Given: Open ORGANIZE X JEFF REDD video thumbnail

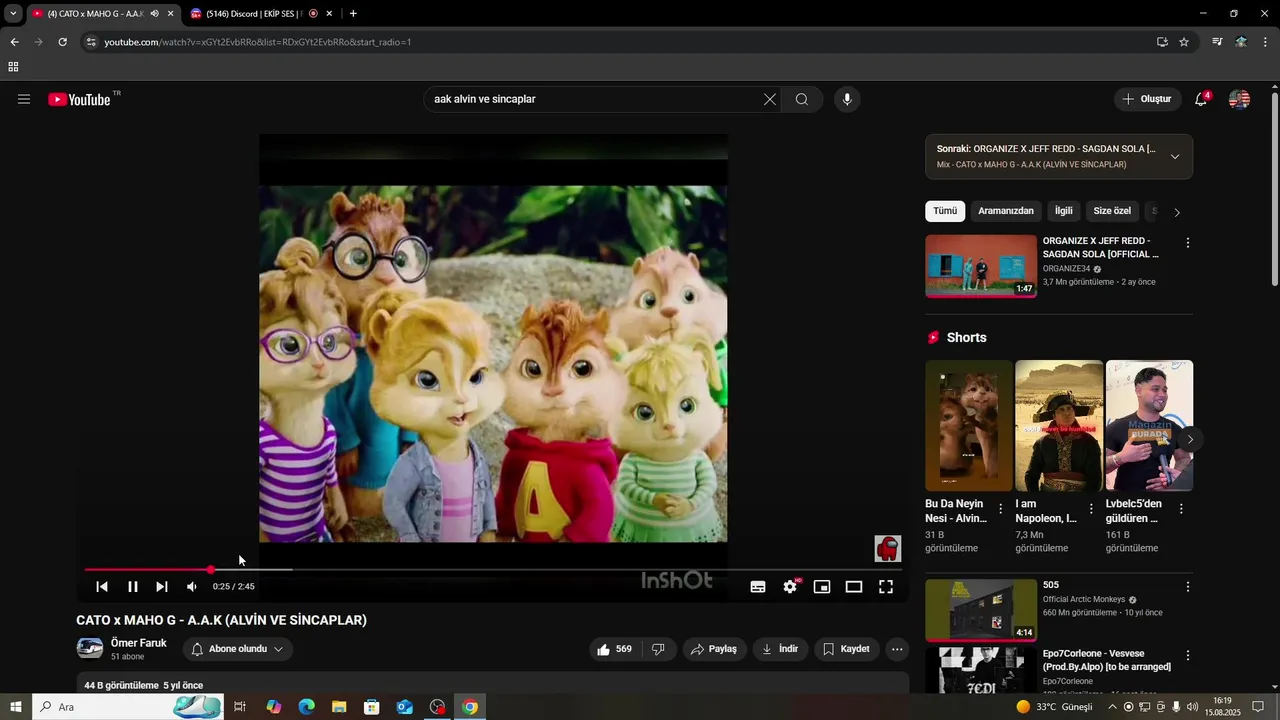Looking at the screenshot, I should tap(981, 266).
